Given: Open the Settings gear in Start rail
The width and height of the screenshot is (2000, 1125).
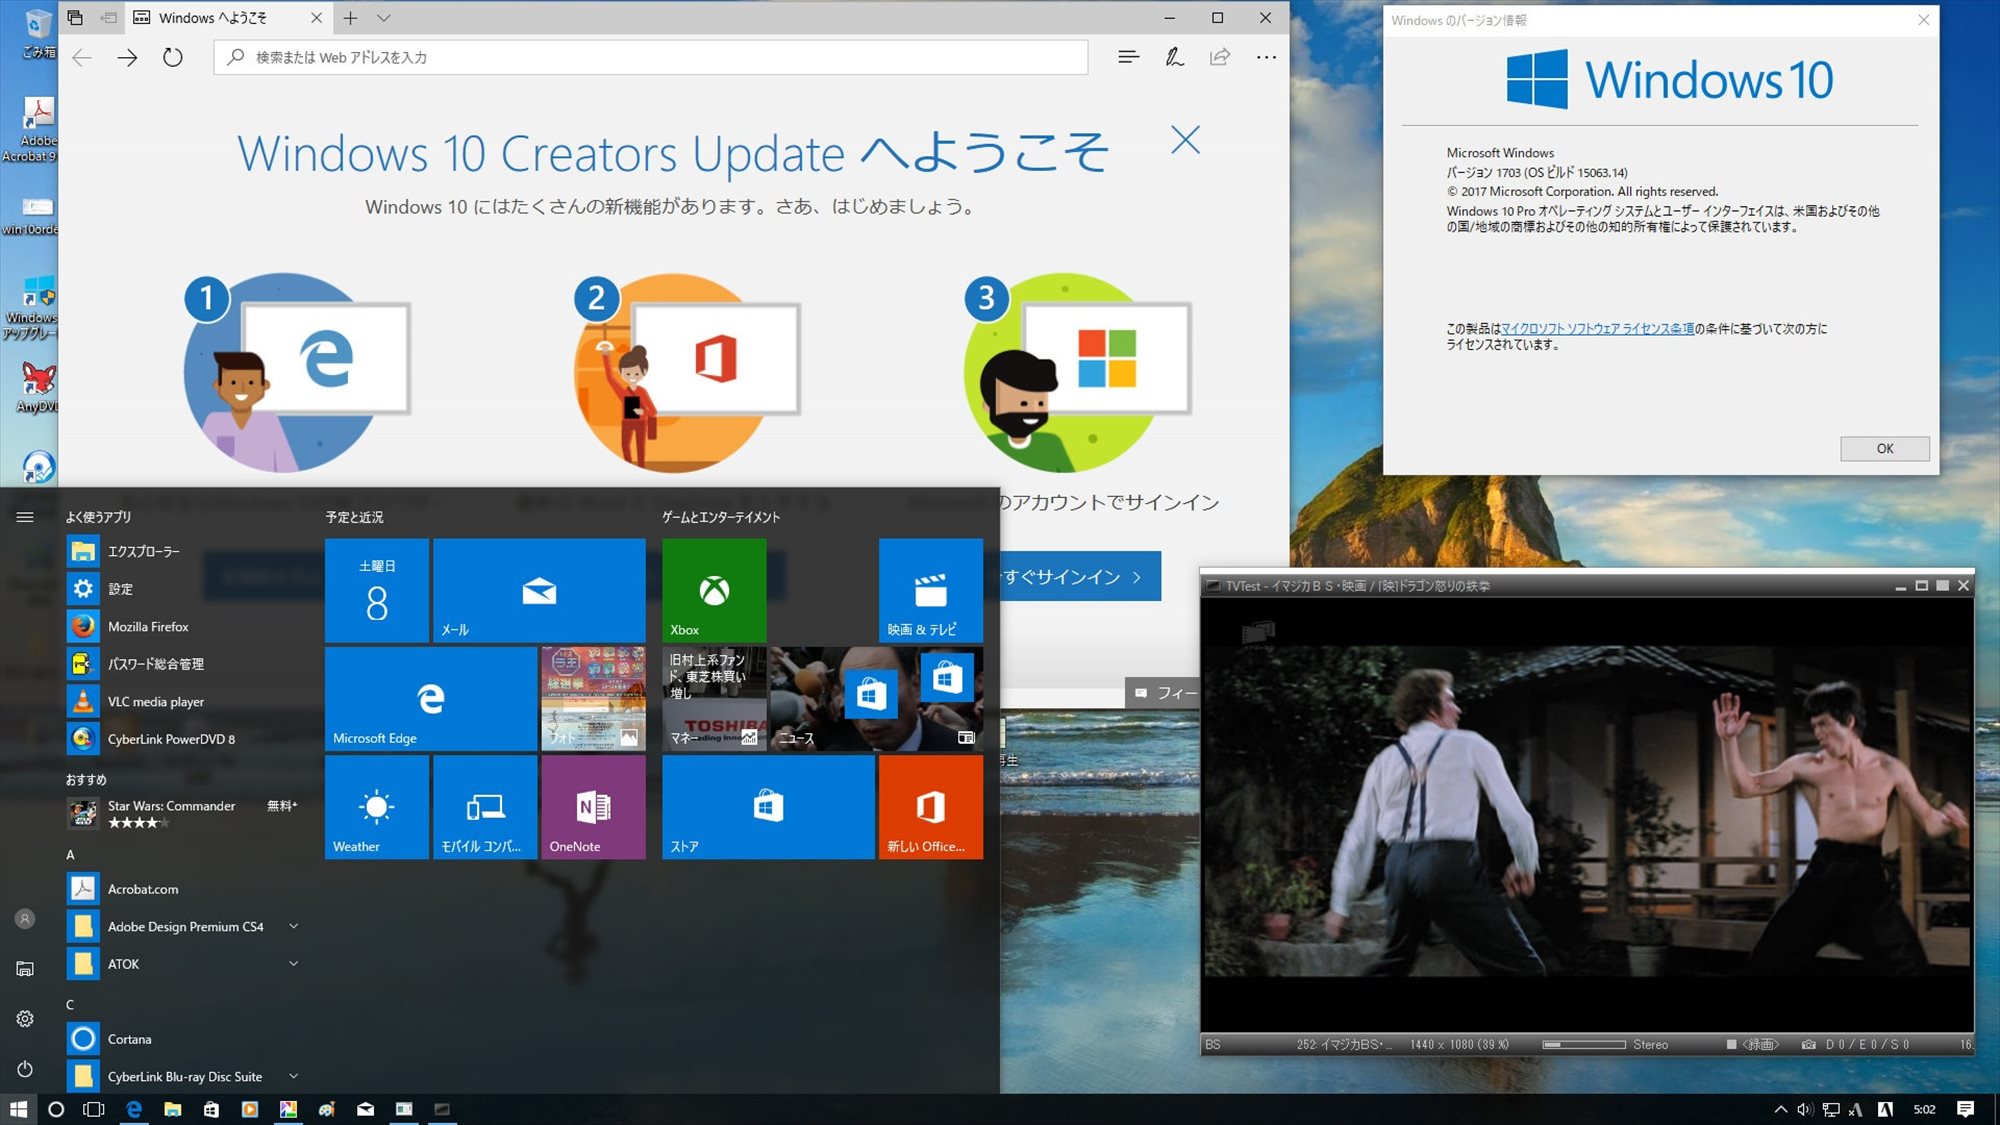Looking at the screenshot, I should tap(25, 1019).
